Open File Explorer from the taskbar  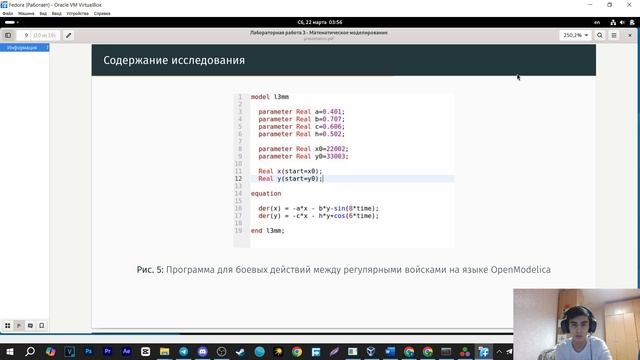tap(164, 351)
